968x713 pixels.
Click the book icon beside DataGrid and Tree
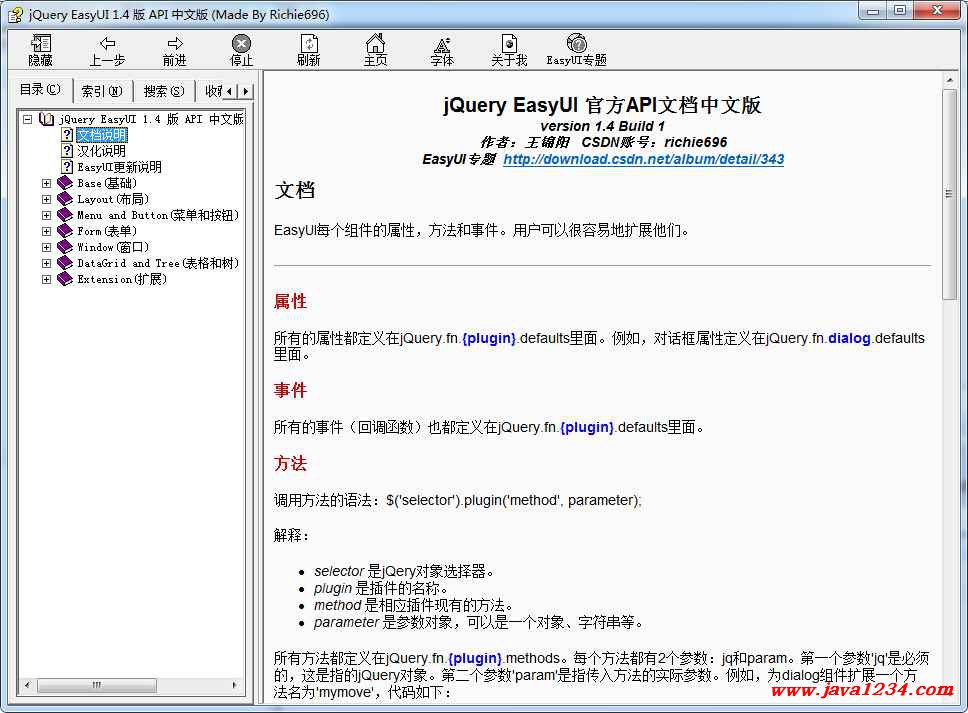pos(65,263)
